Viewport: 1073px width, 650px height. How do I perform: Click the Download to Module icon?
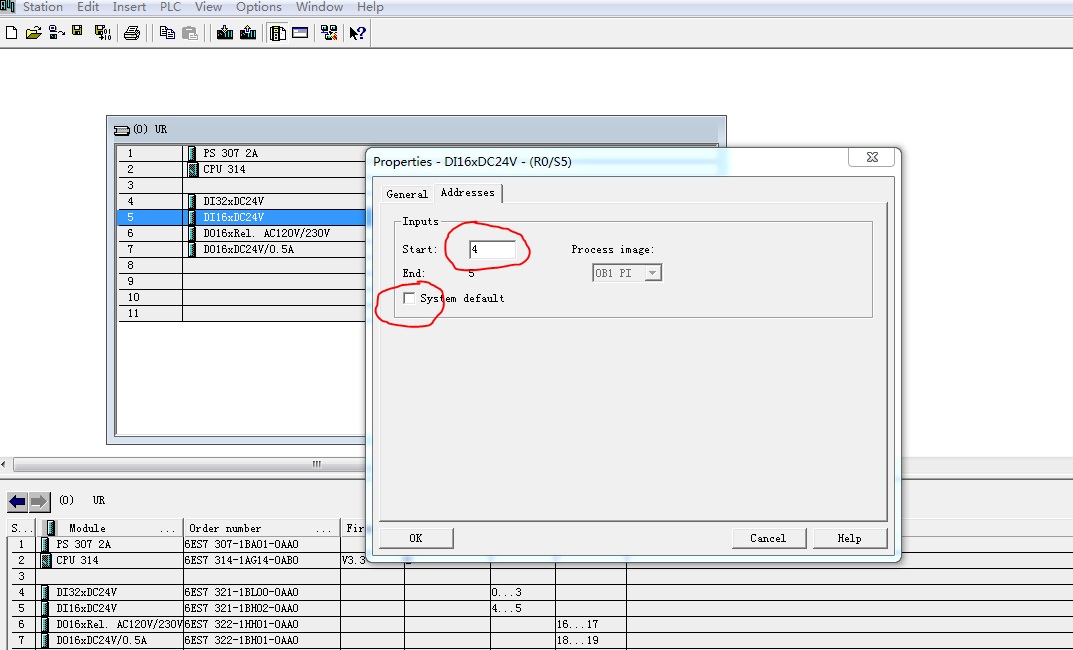pos(224,32)
